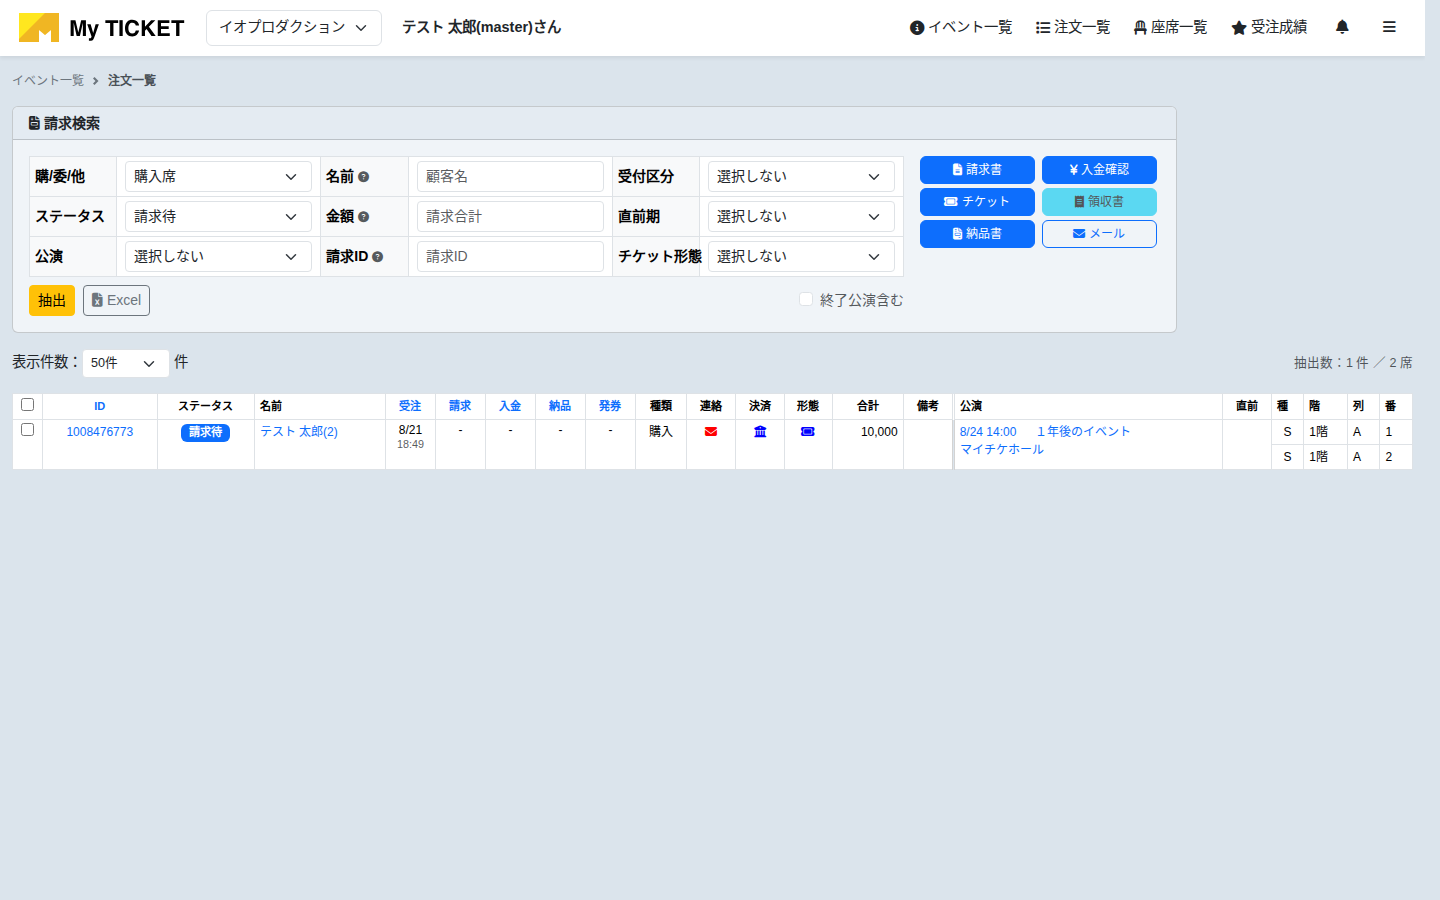Screen dimensions: 1440x900
Task: Click the 金額 help icon
Action: coord(364,217)
